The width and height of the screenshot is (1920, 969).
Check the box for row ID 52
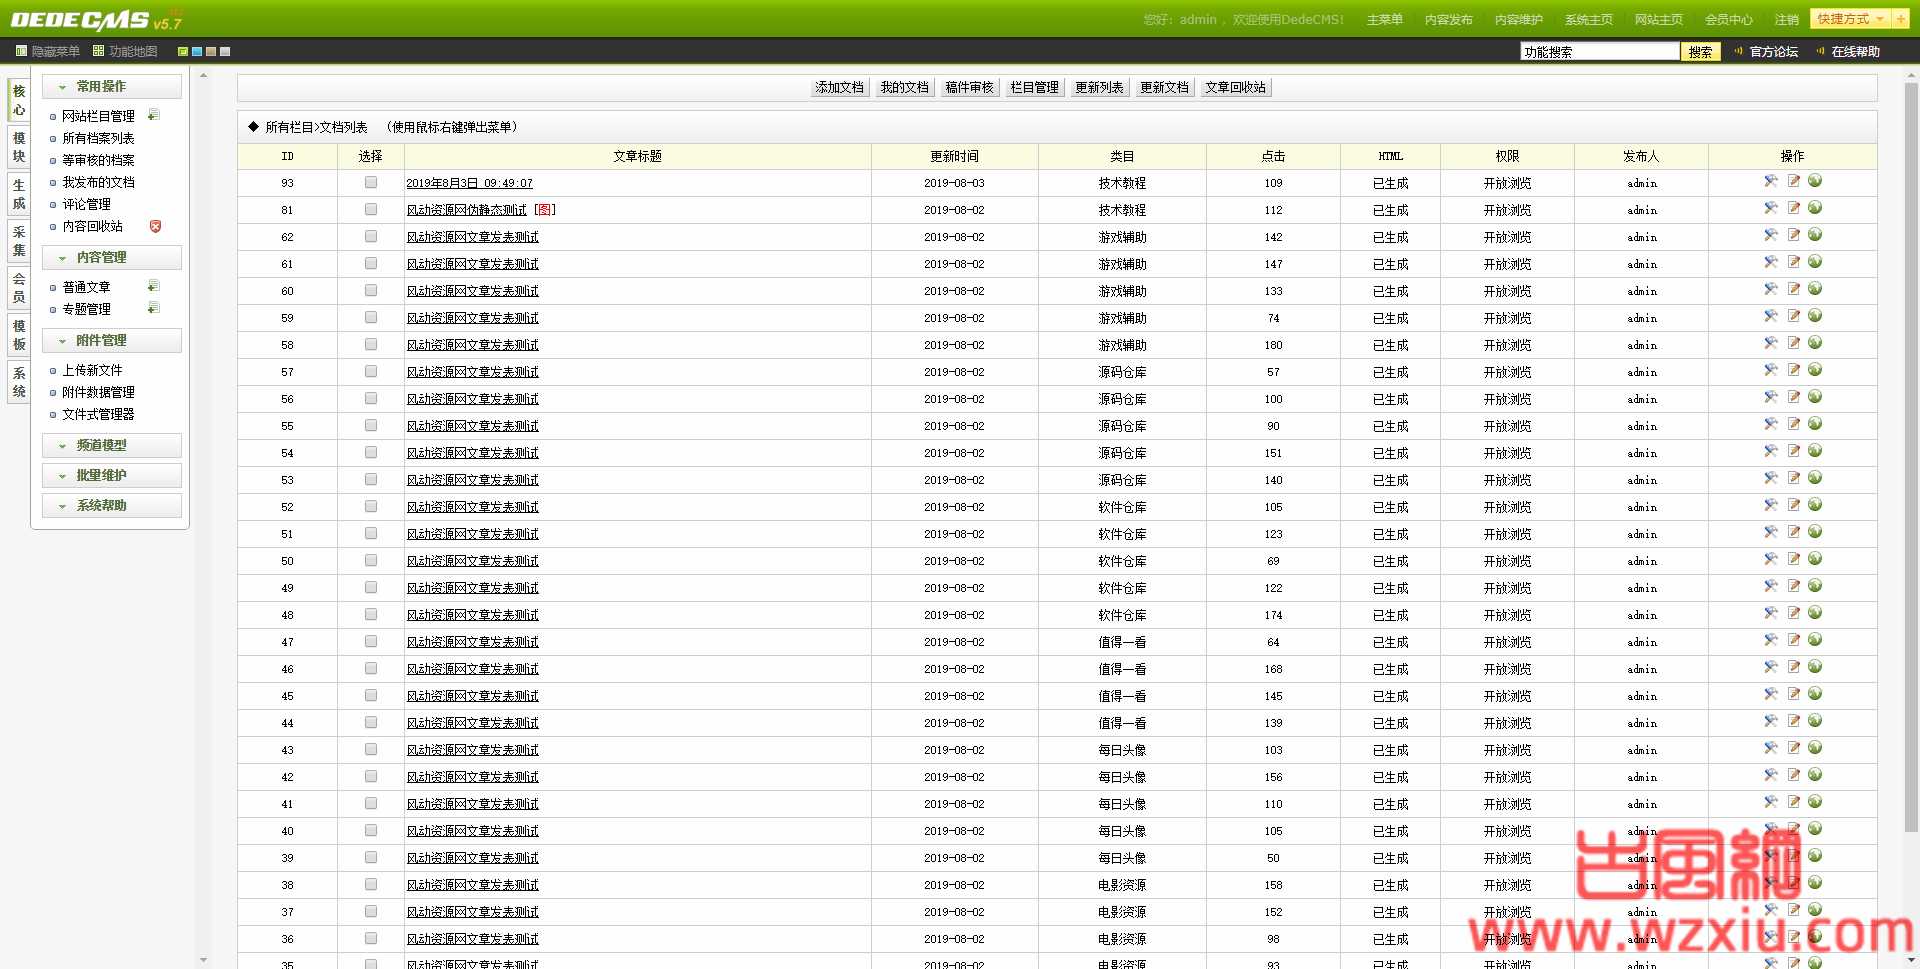tap(371, 506)
